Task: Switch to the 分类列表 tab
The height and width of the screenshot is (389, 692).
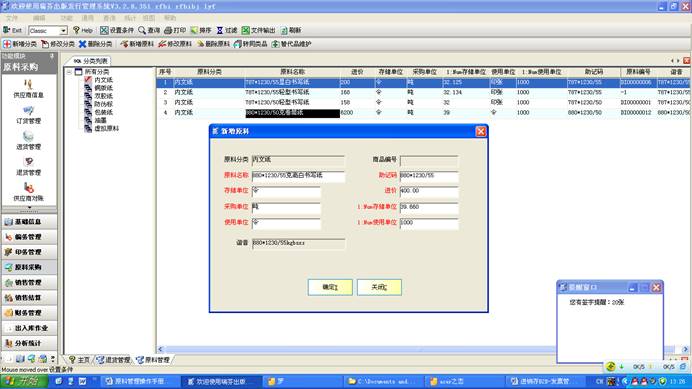Action: (91, 61)
